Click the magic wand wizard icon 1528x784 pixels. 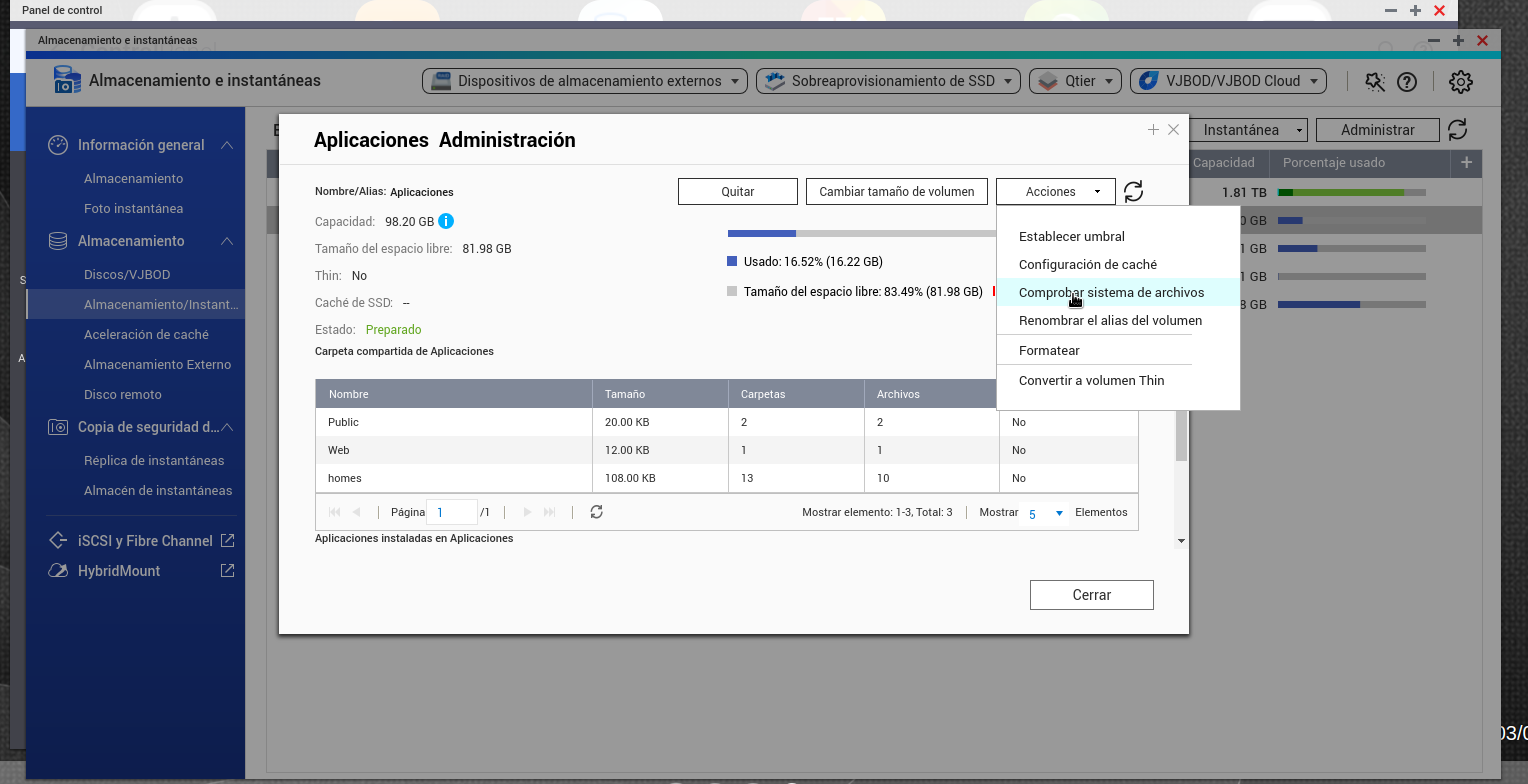coord(1375,82)
